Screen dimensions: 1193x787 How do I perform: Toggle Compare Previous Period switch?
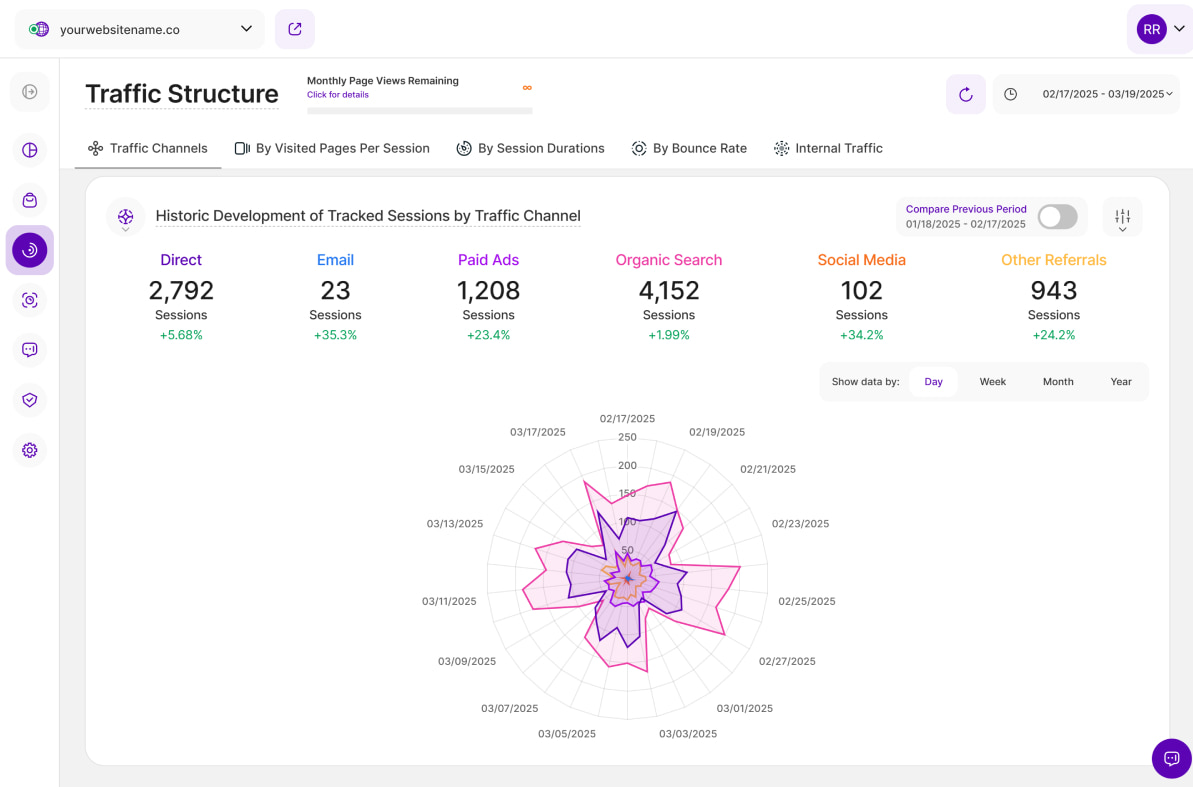pos(1057,217)
